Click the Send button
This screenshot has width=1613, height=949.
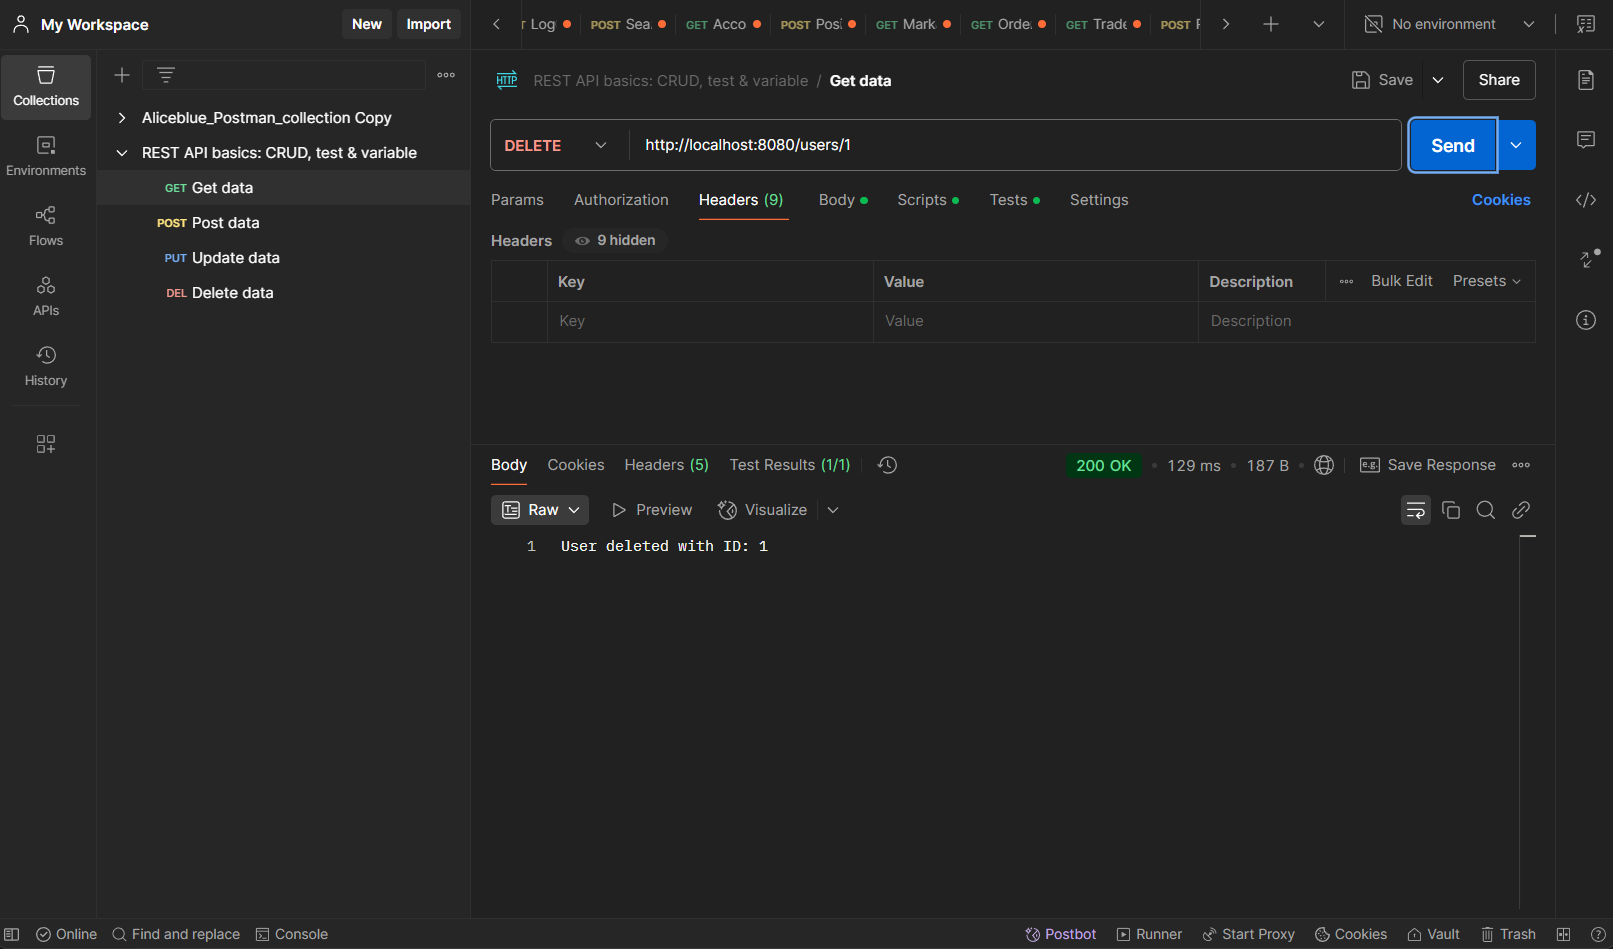1453,145
